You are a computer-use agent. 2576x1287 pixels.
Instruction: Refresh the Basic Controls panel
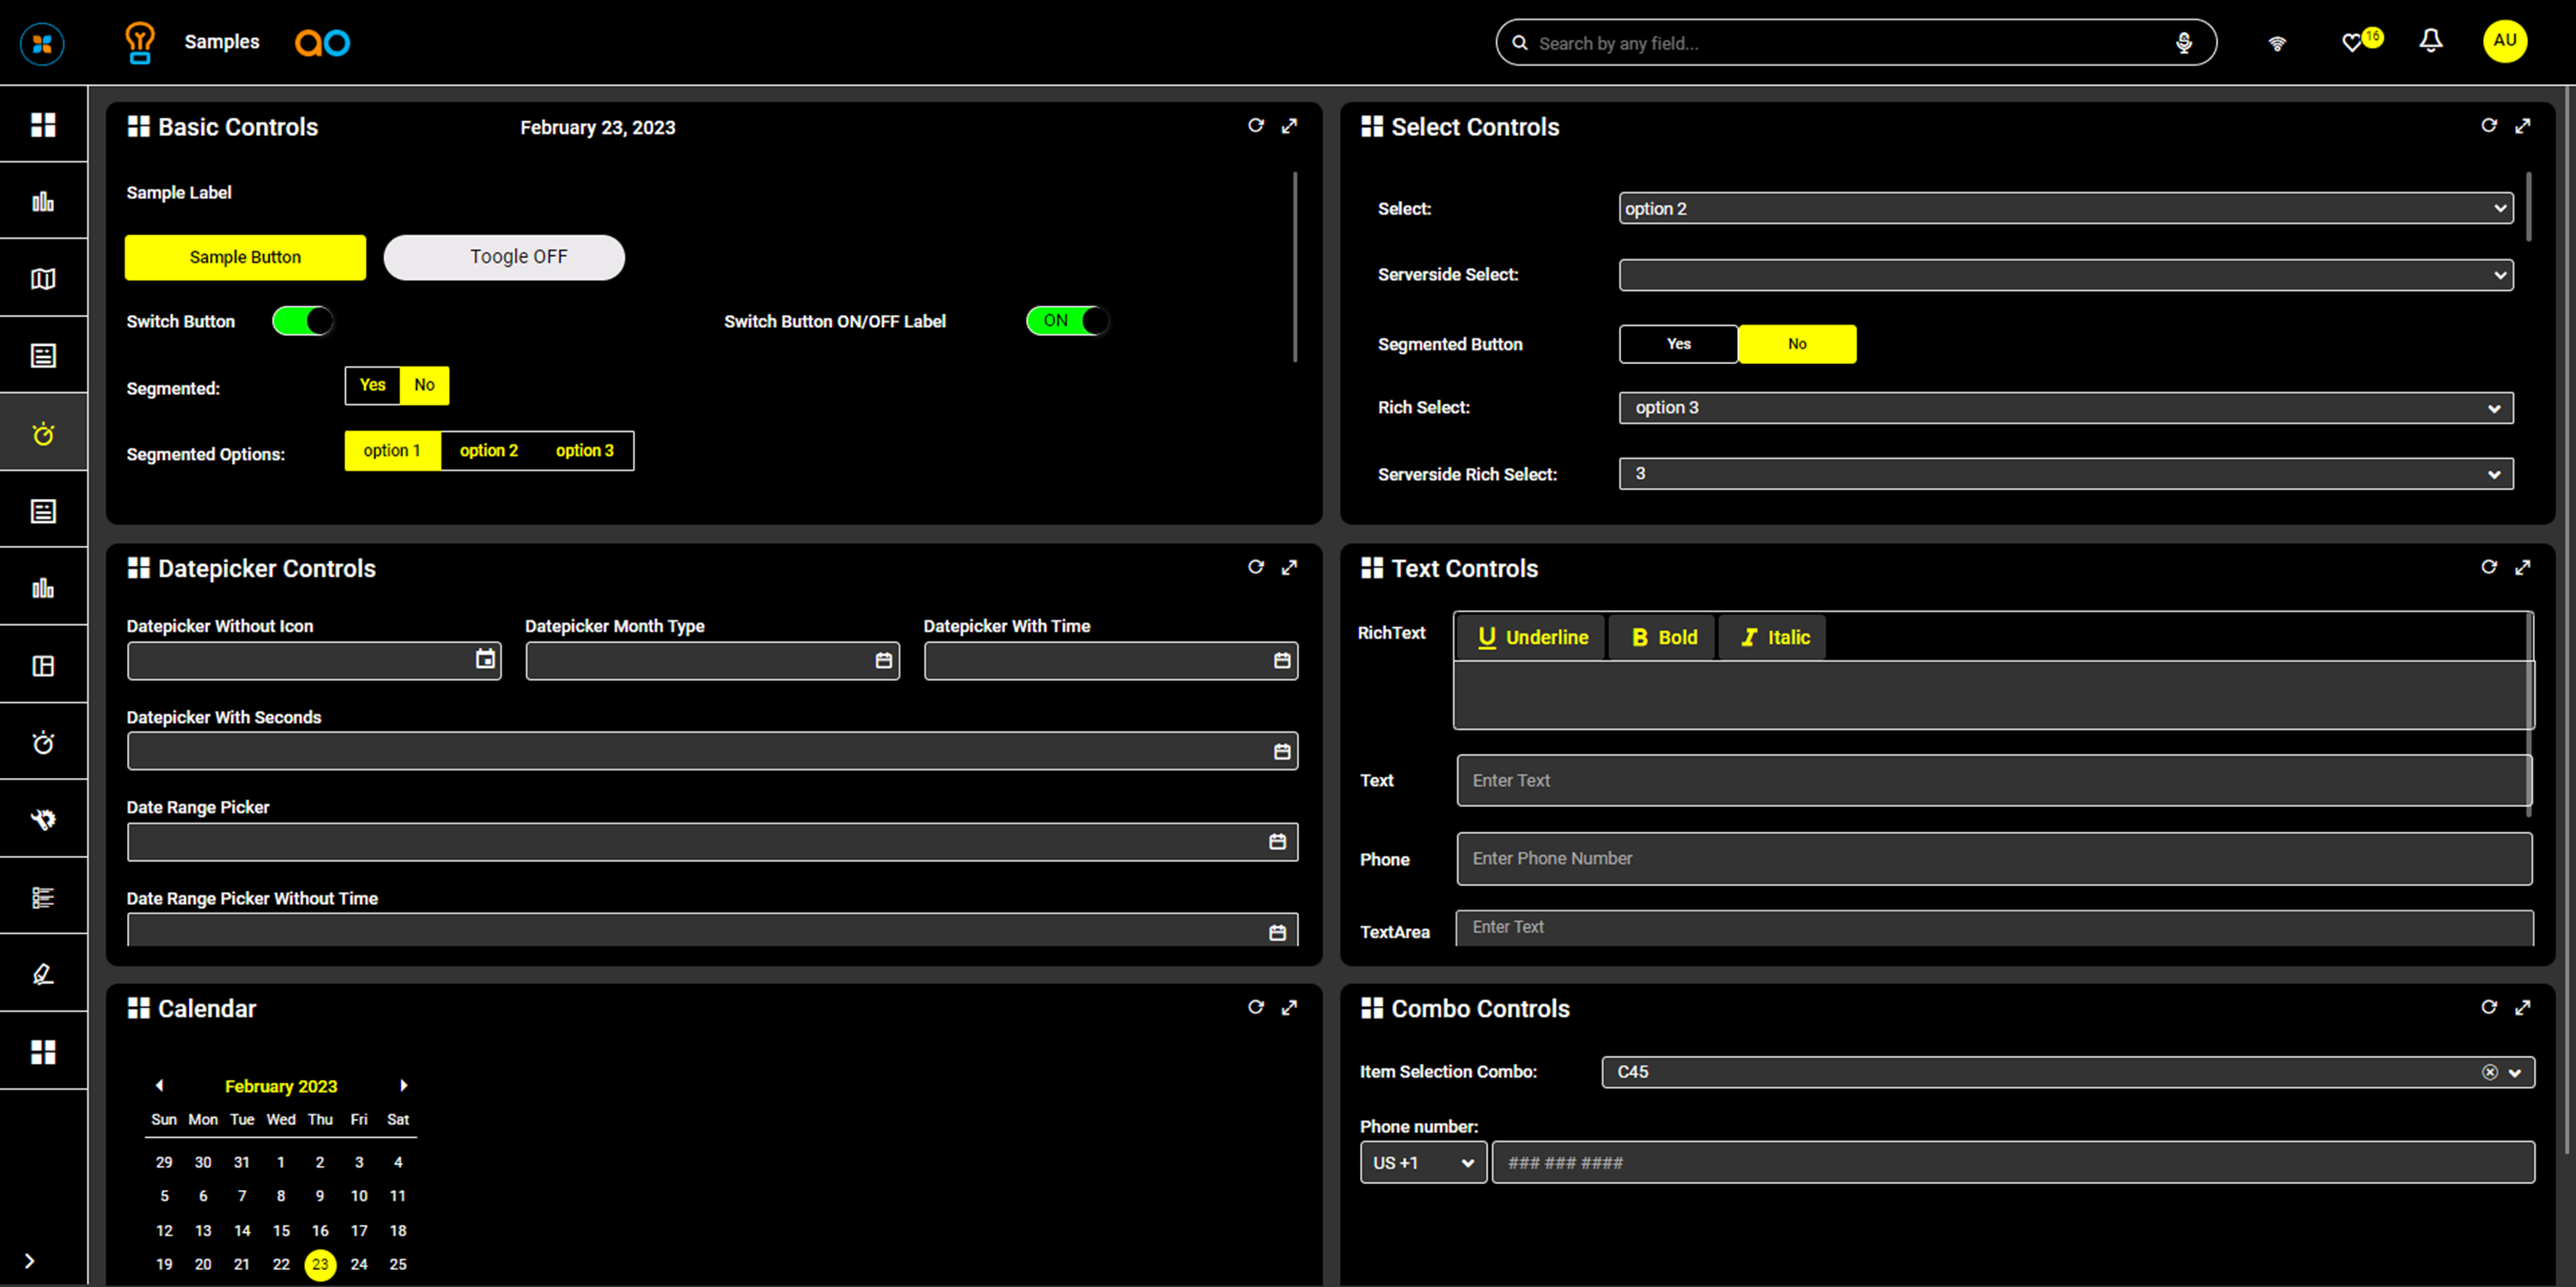pyautogui.click(x=1256, y=126)
